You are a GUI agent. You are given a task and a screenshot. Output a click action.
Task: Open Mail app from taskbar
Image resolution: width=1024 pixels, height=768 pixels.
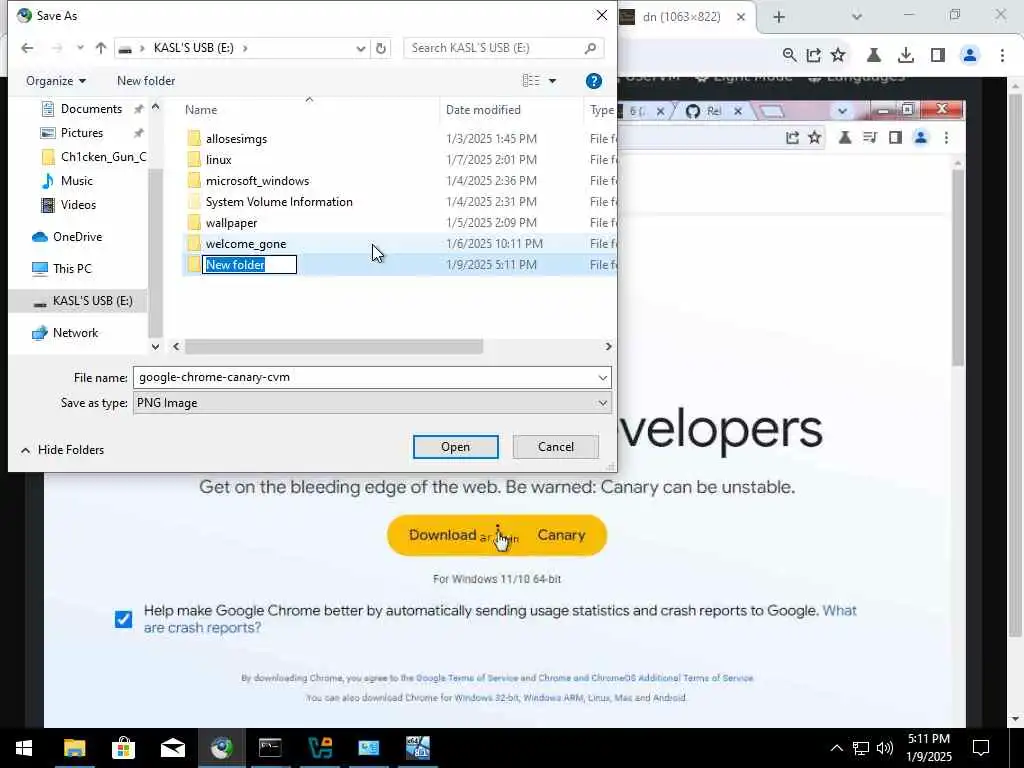pos(172,748)
